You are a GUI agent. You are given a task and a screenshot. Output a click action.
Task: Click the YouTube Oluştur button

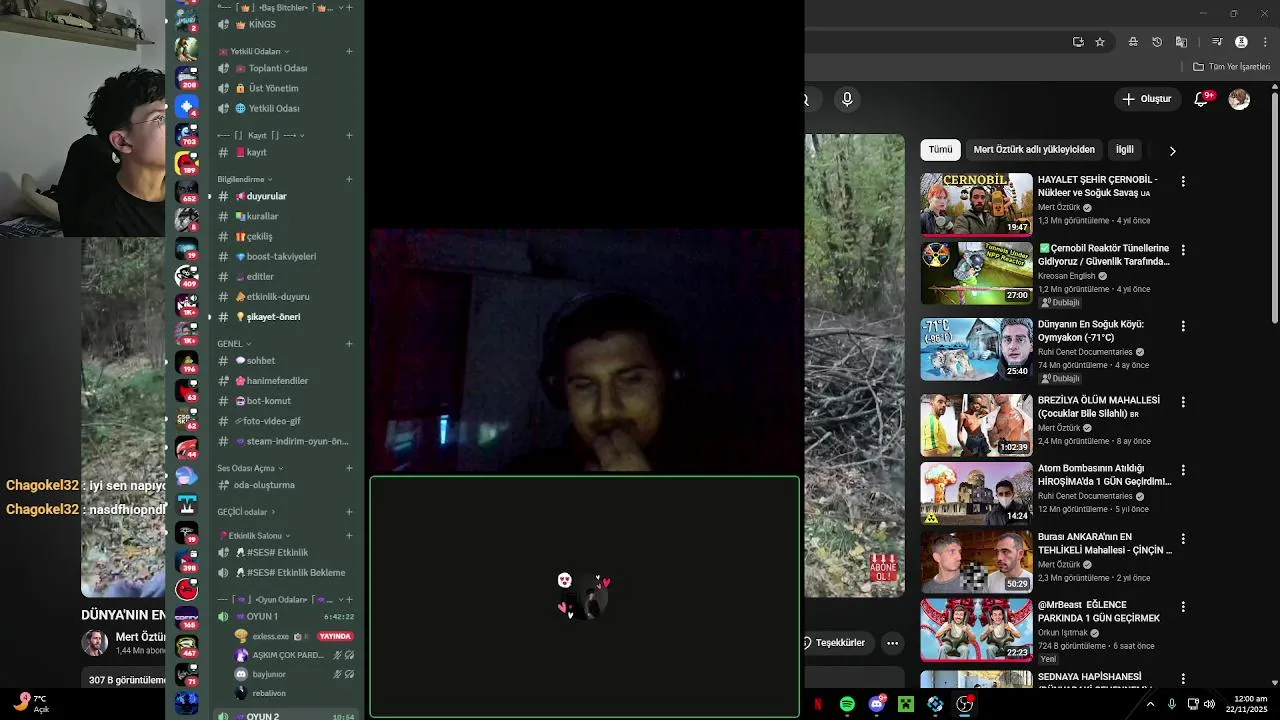(x=1146, y=99)
